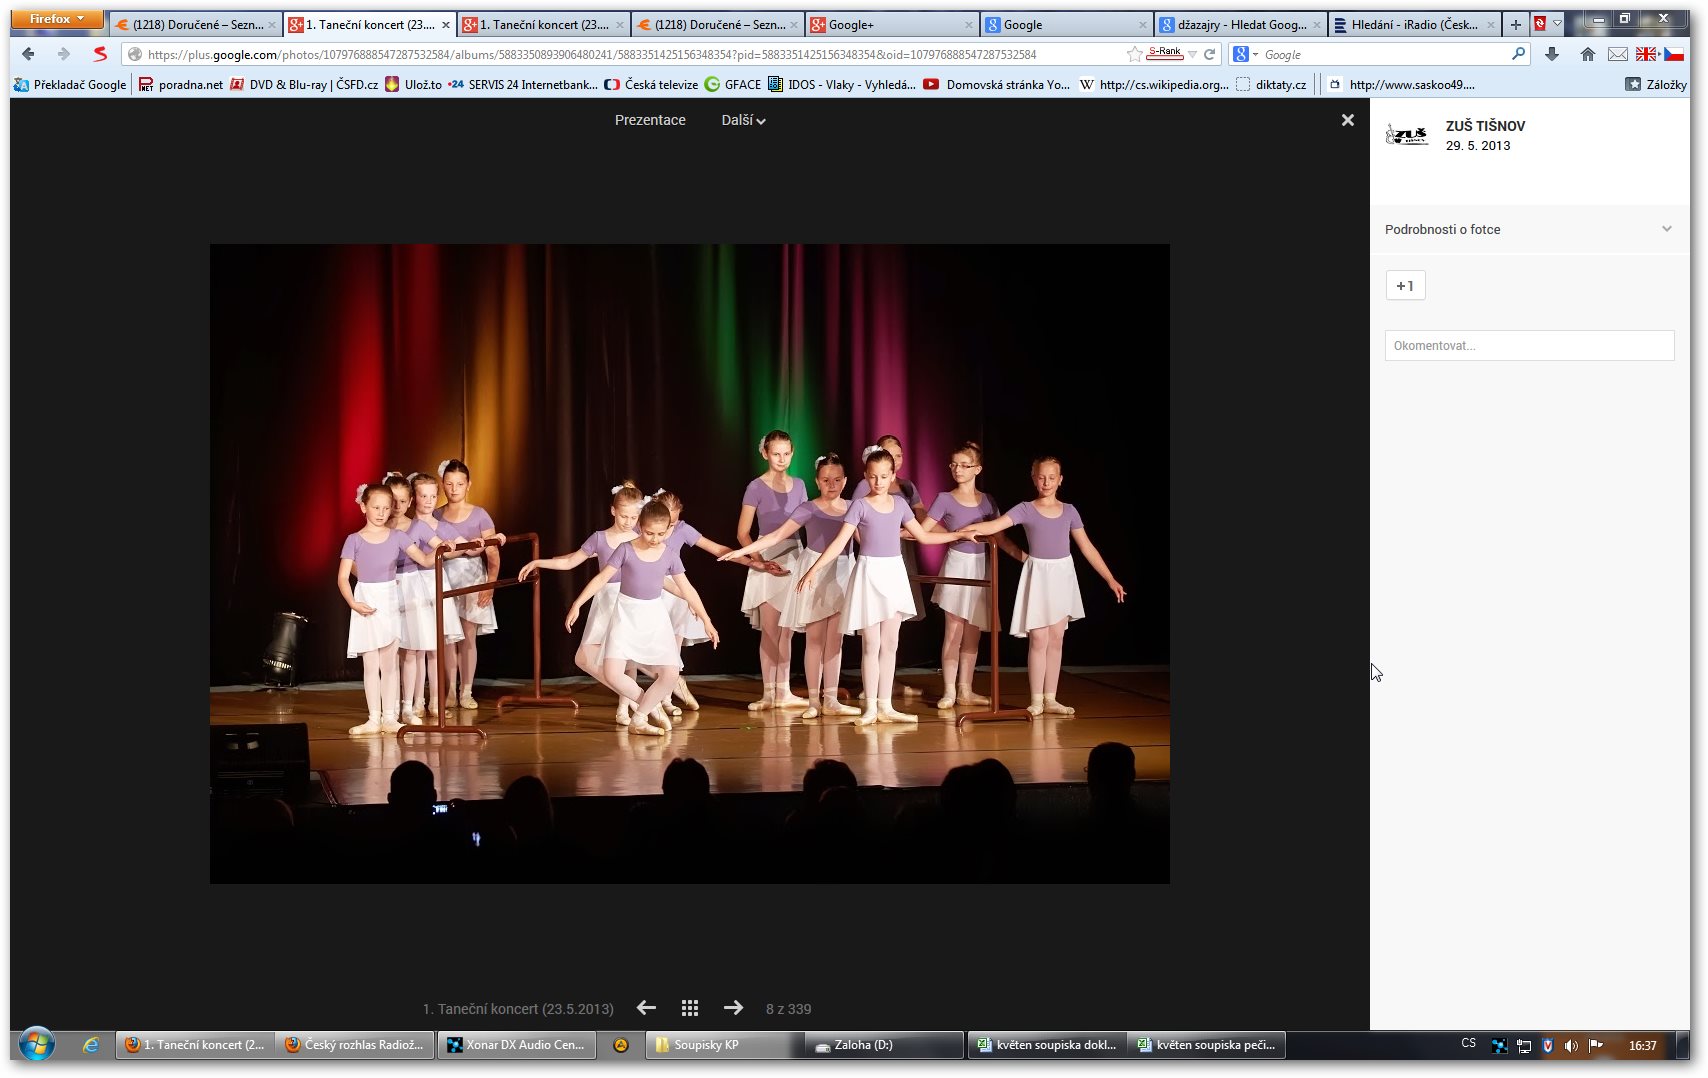
Task: Switch to the Google+ tab
Action: (x=883, y=24)
